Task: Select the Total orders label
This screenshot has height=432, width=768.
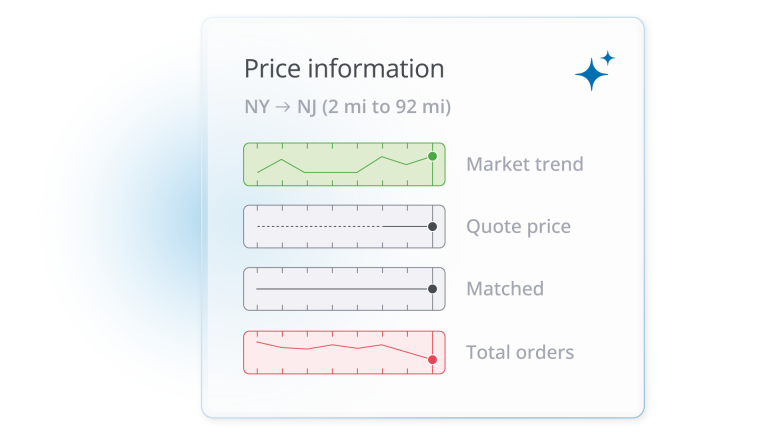Action: pyautogui.click(x=520, y=352)
